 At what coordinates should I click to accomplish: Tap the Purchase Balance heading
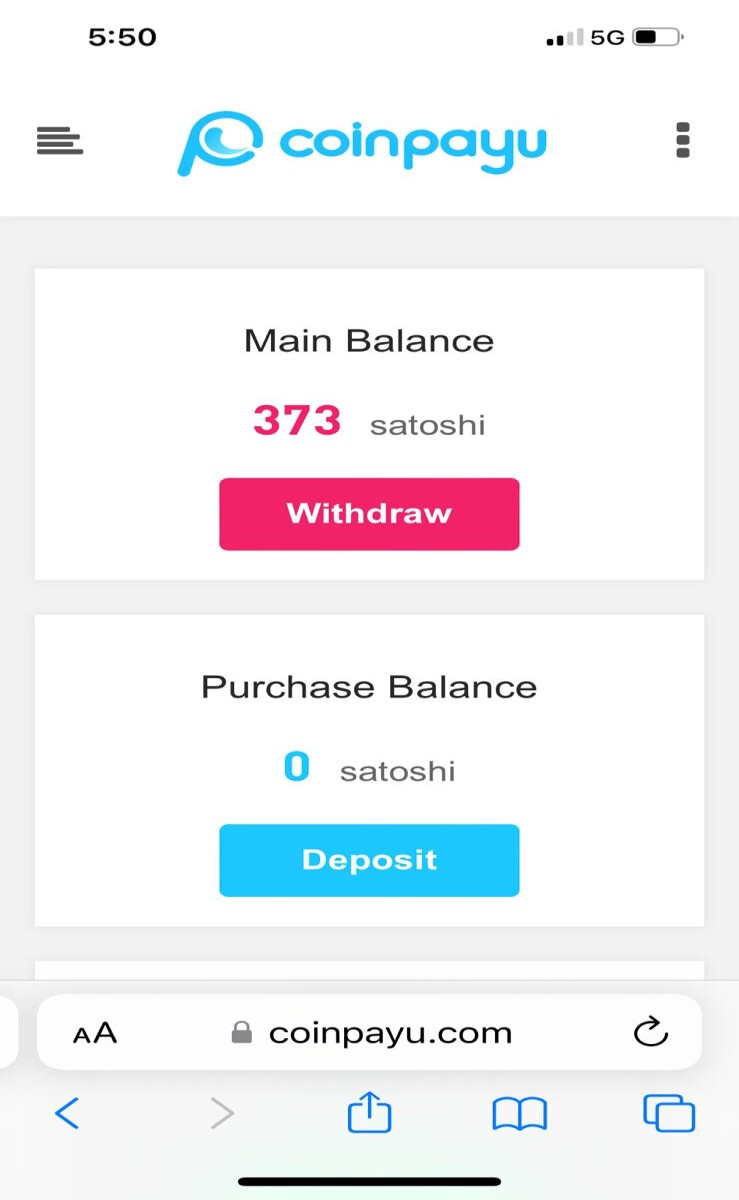[369, 687]
